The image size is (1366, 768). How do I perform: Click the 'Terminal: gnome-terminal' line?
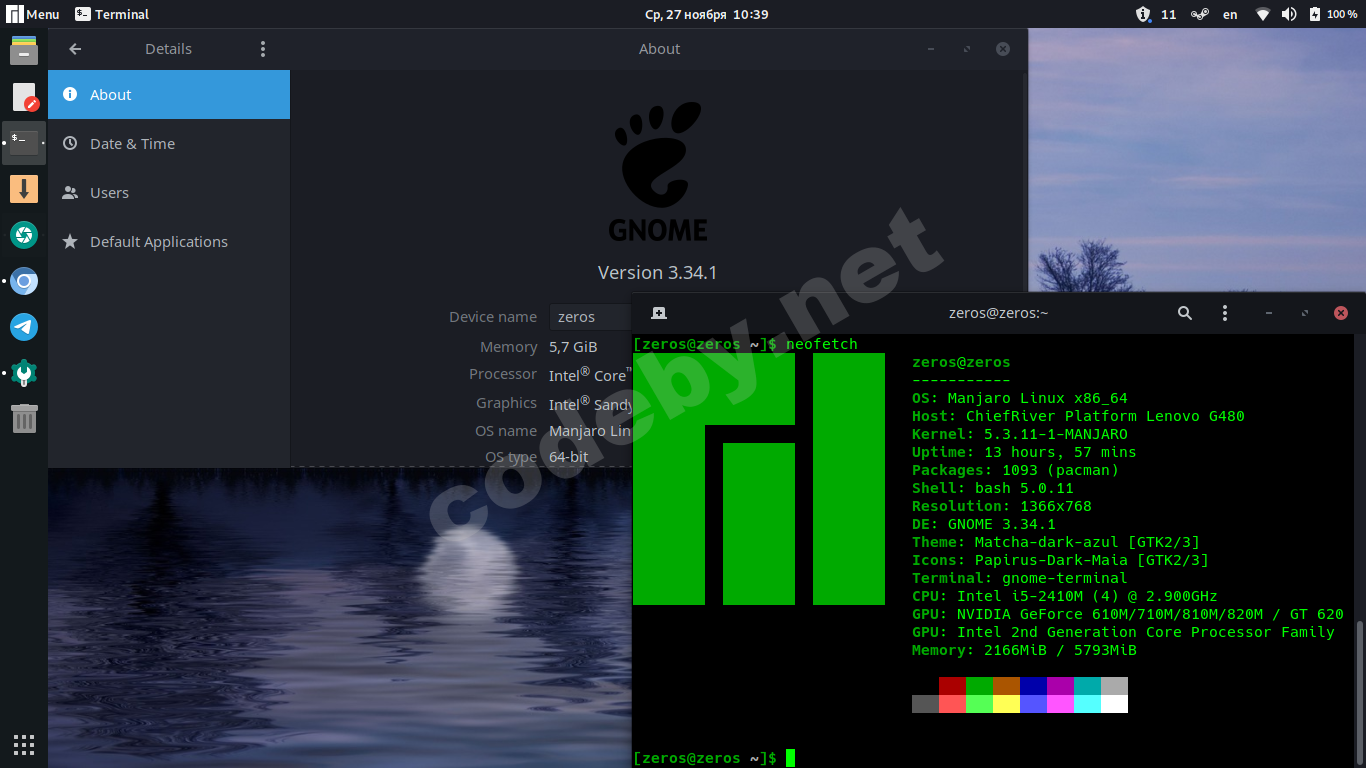coord(1020,578)
